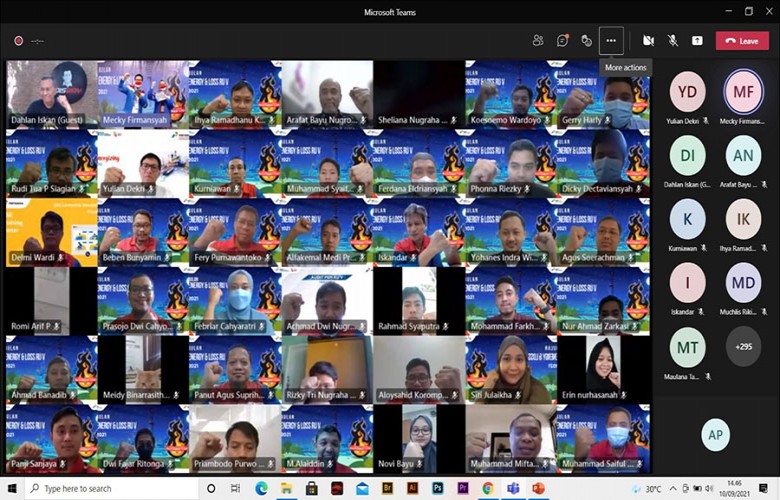Viewport: 780px width, 500px height.
Task: Launch Adobe Illustrator from the taskbar
Action: point(412,489)
